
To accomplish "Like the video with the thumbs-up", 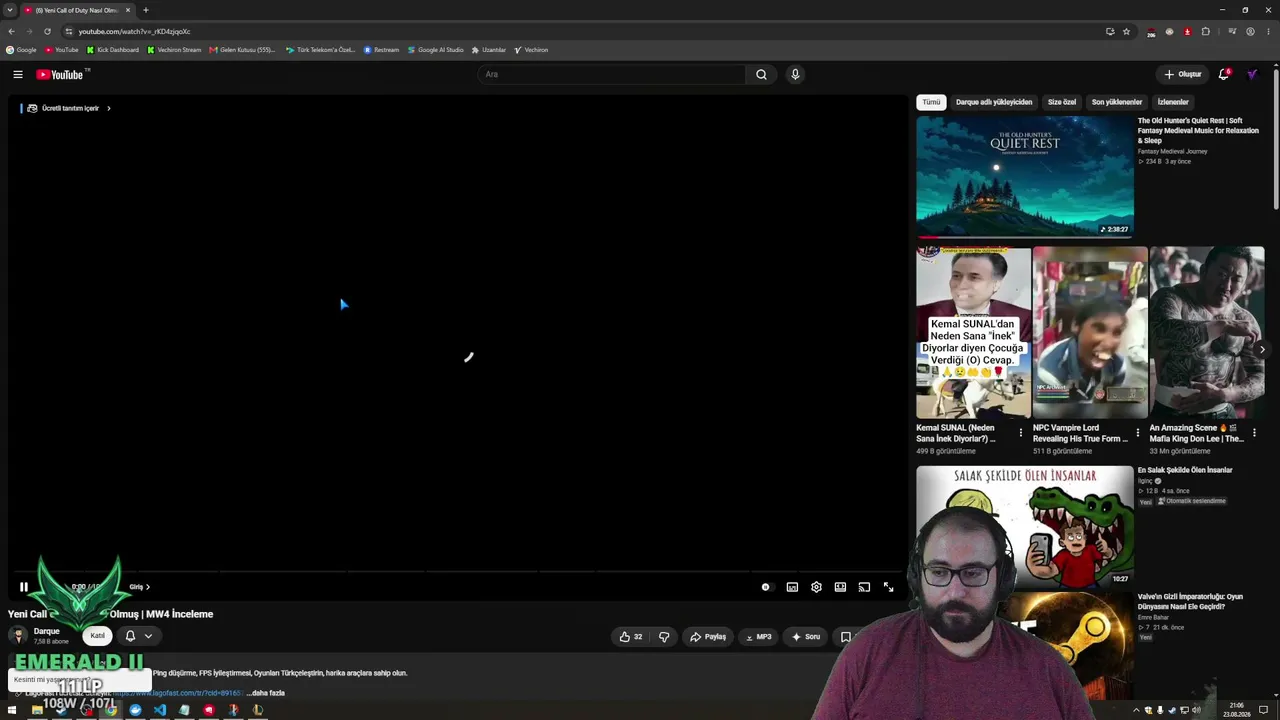I will pyautogui.click(x=631, y=636).
